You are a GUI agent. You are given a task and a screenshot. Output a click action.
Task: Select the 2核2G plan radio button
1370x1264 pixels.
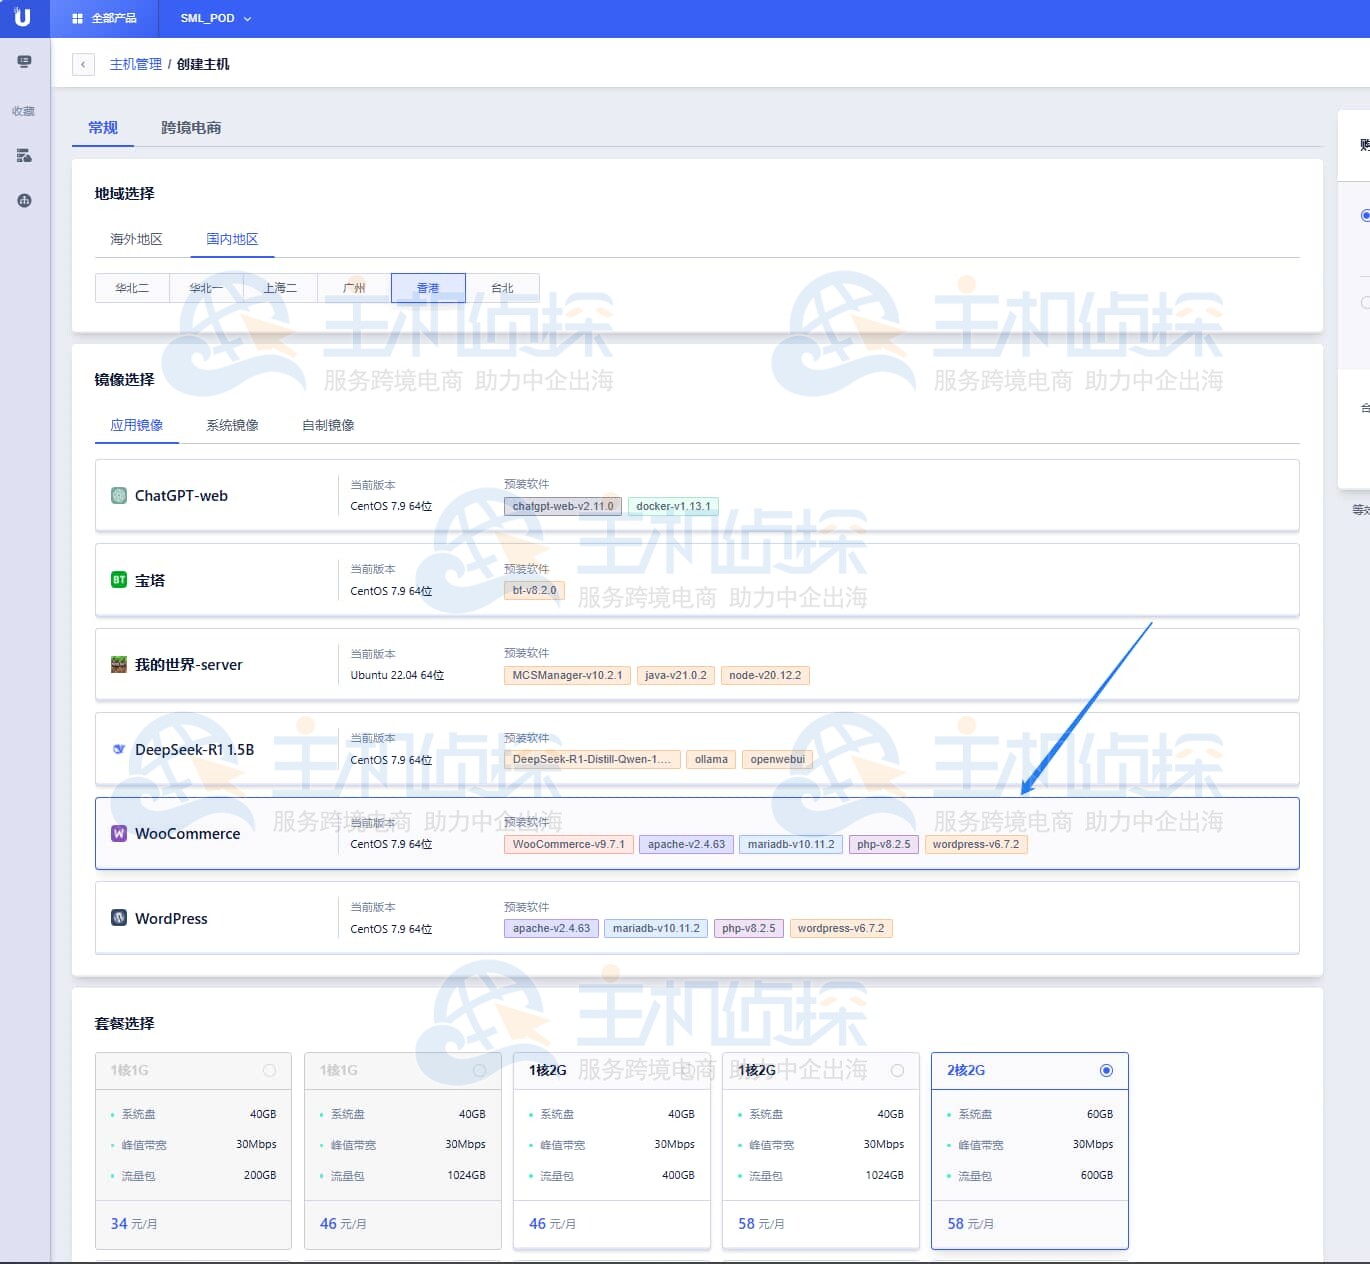coord(1106,1070)
